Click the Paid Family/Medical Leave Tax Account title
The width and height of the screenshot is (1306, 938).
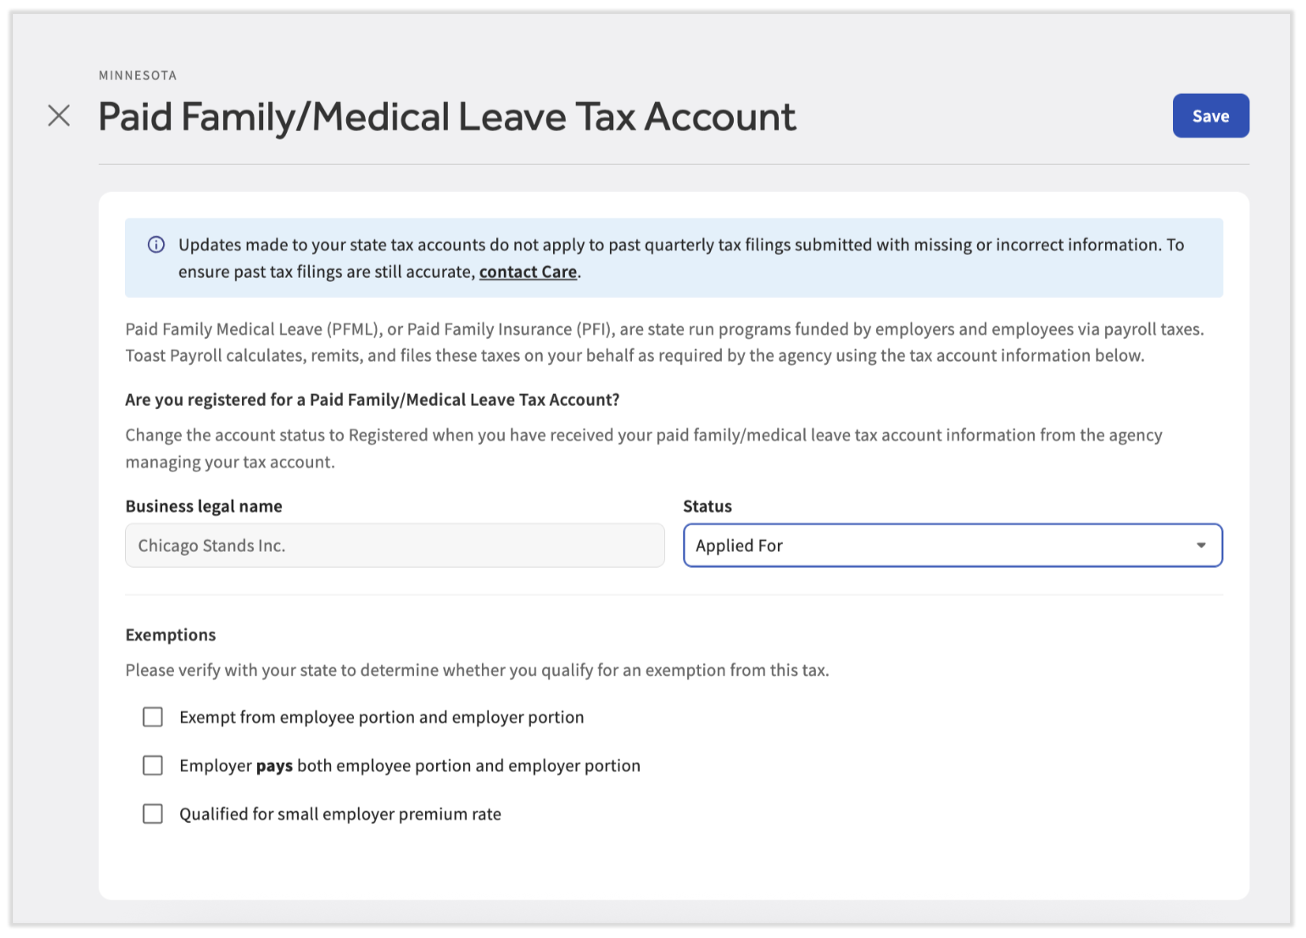[x=447, y=117]
